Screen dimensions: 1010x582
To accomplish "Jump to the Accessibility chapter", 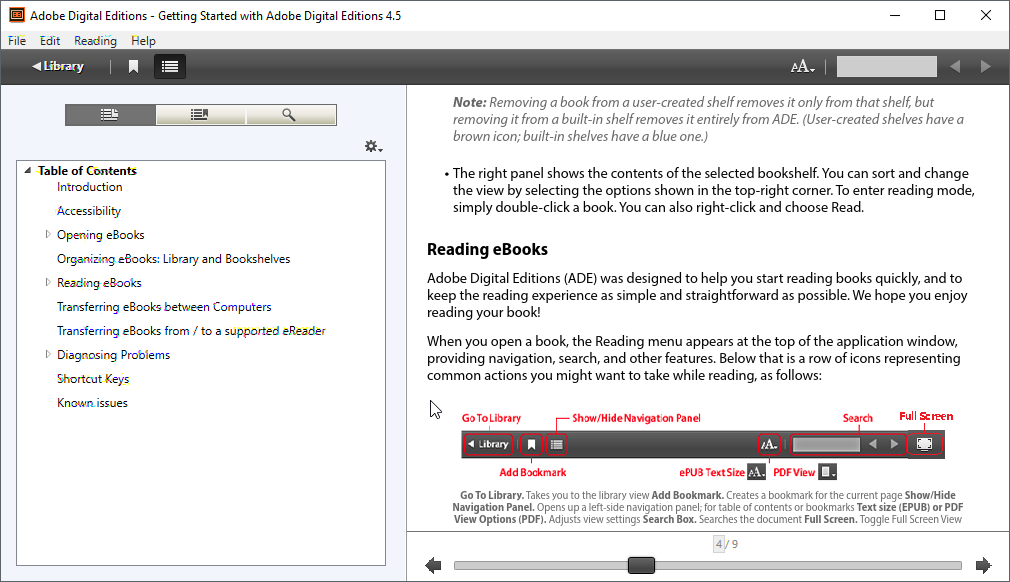I will [x=89, y=211].
